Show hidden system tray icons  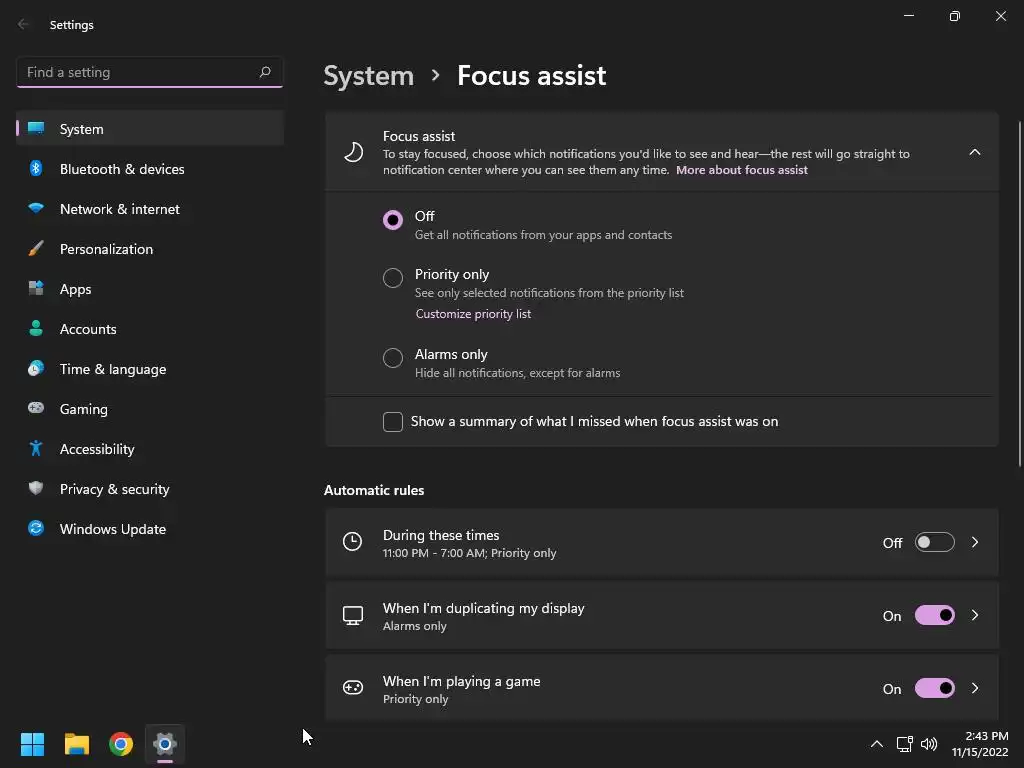[877, 744]
